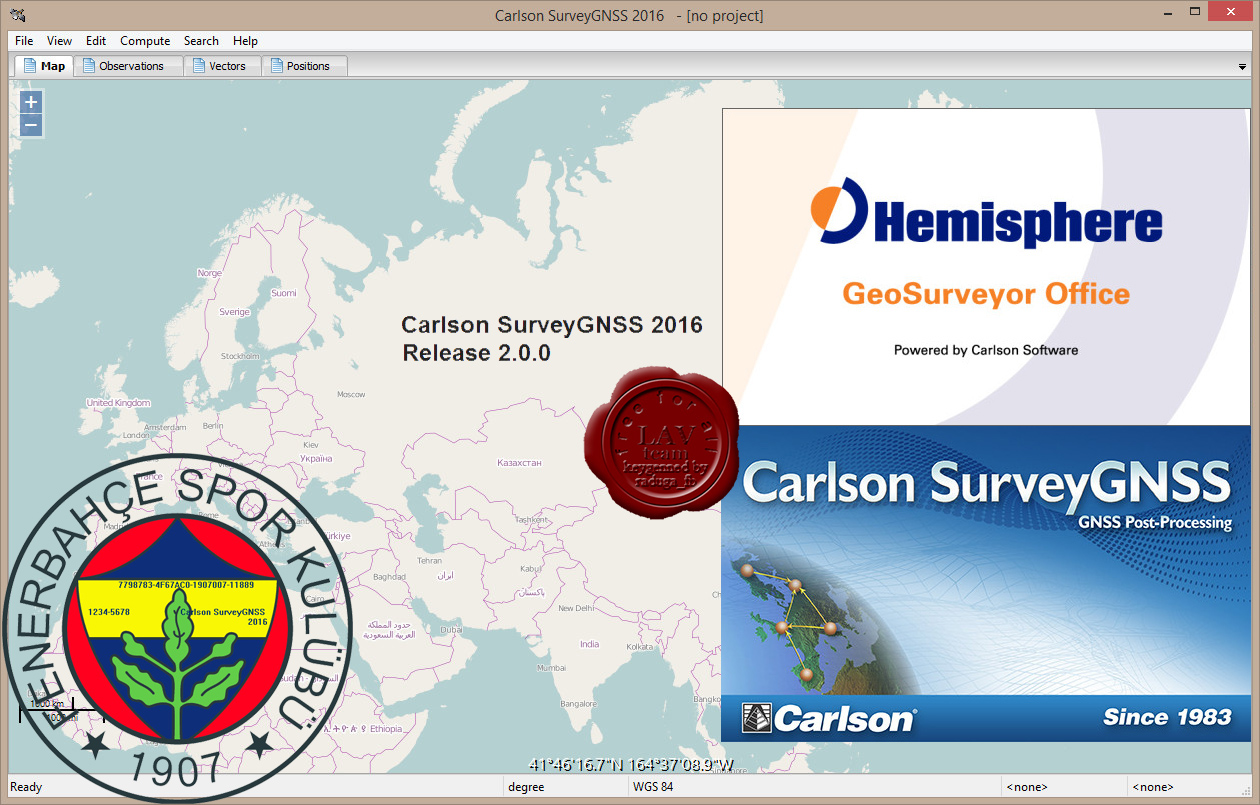
Task: Open the Compute menu
Action: click(x=145, y=41)
